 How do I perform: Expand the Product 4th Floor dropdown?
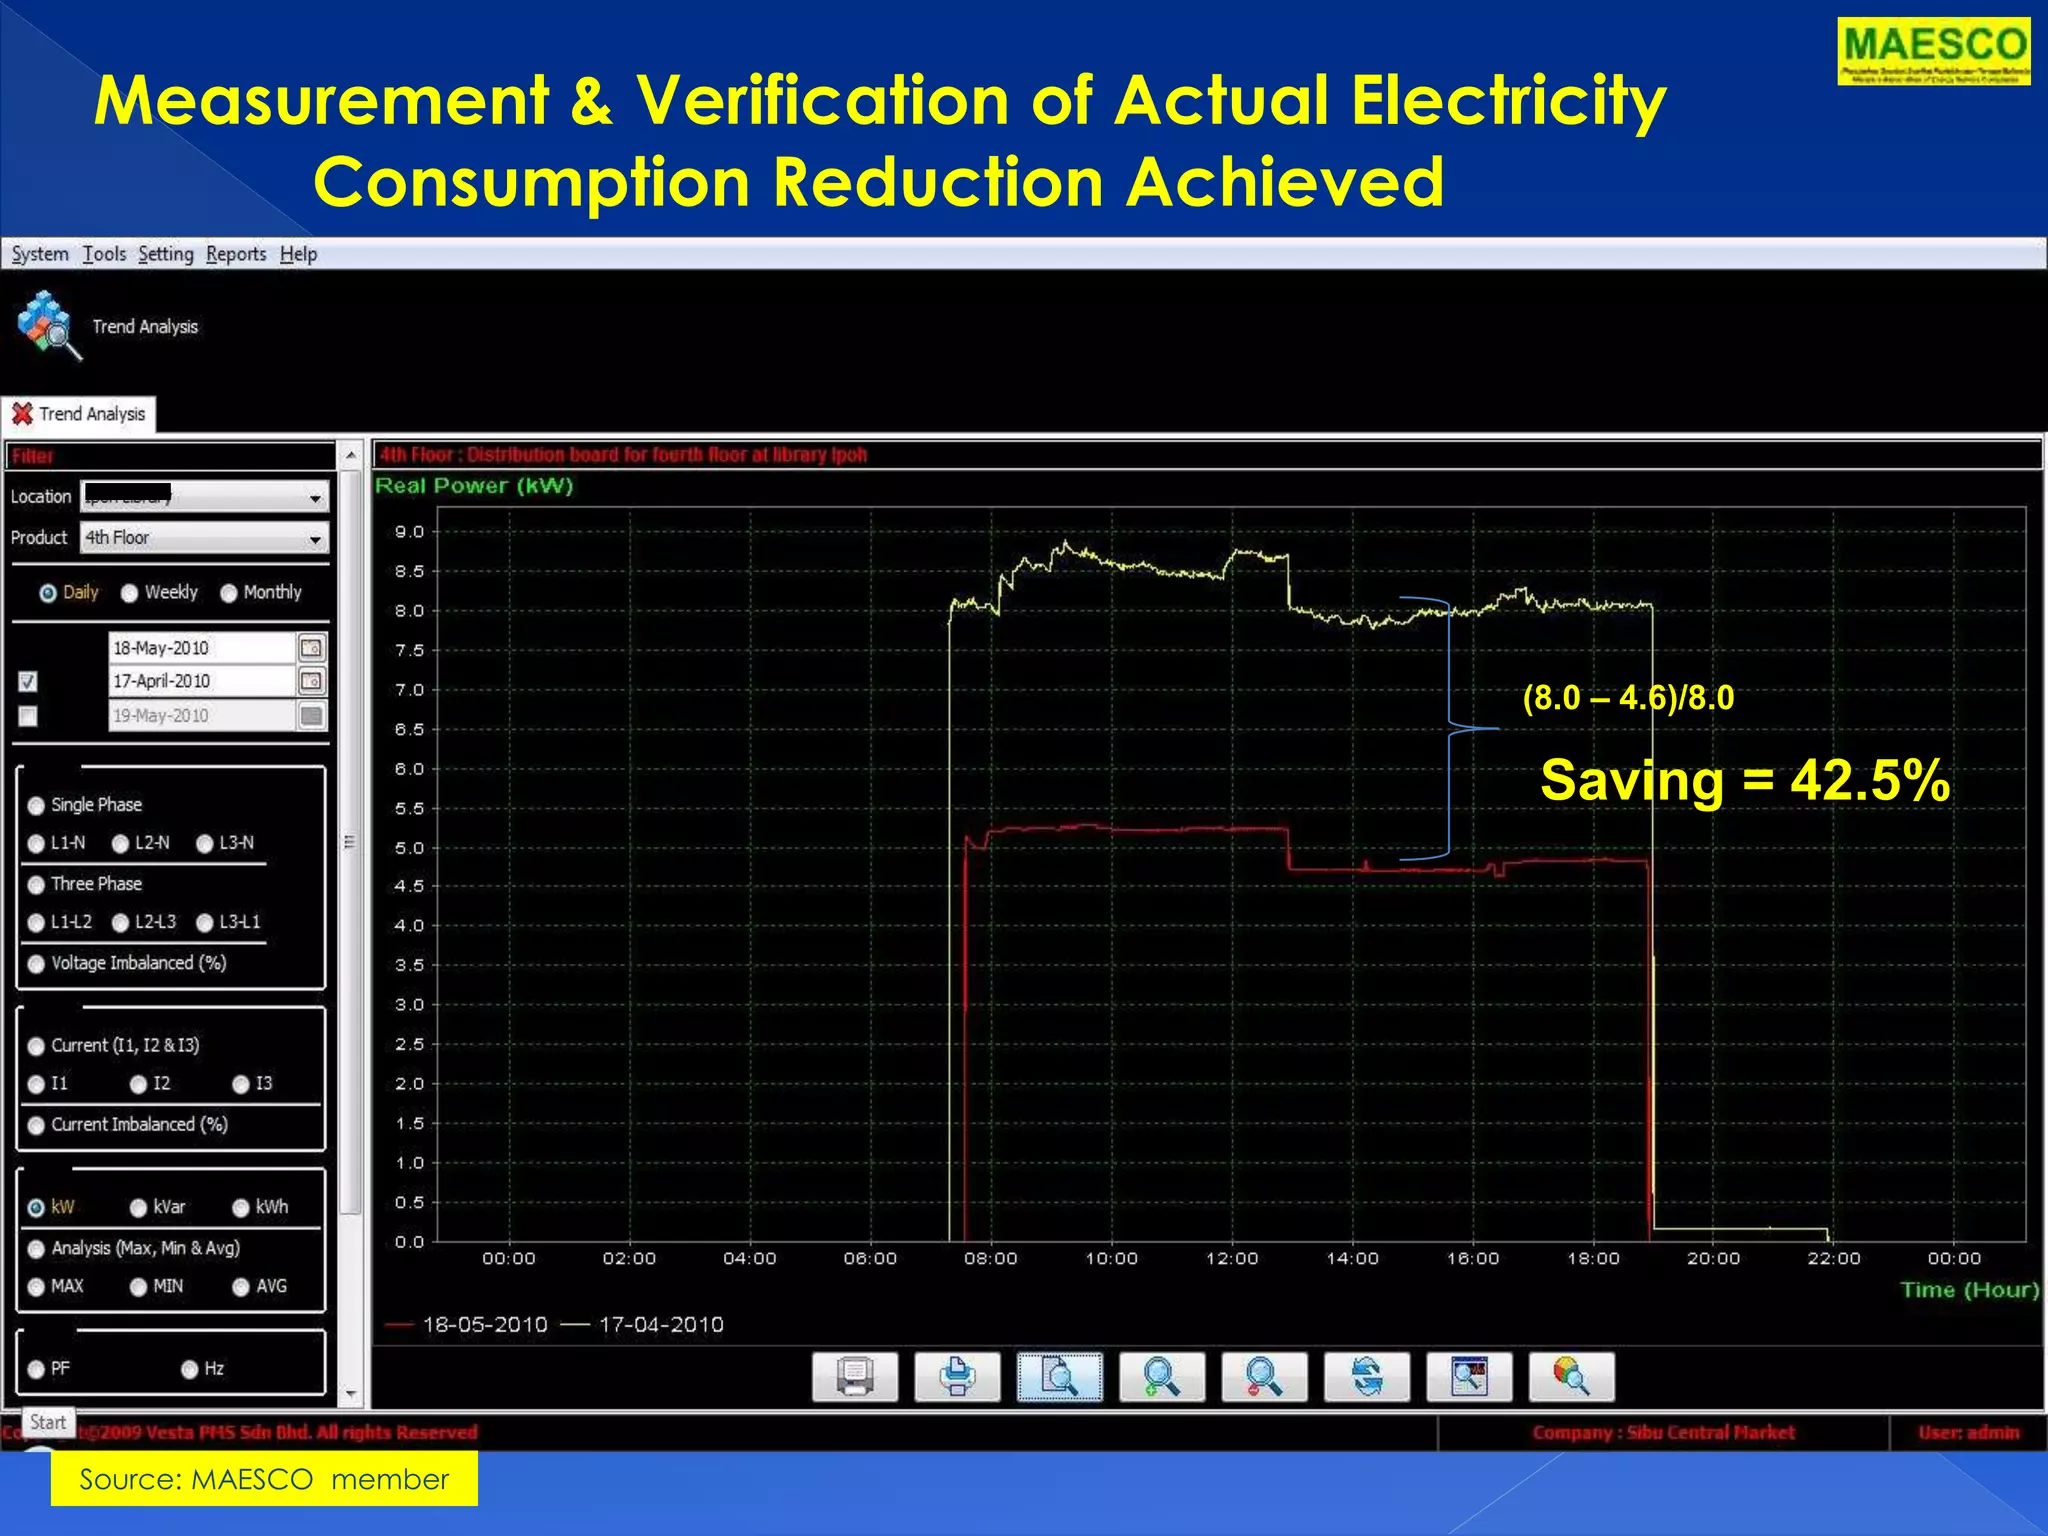click(315, 538)
